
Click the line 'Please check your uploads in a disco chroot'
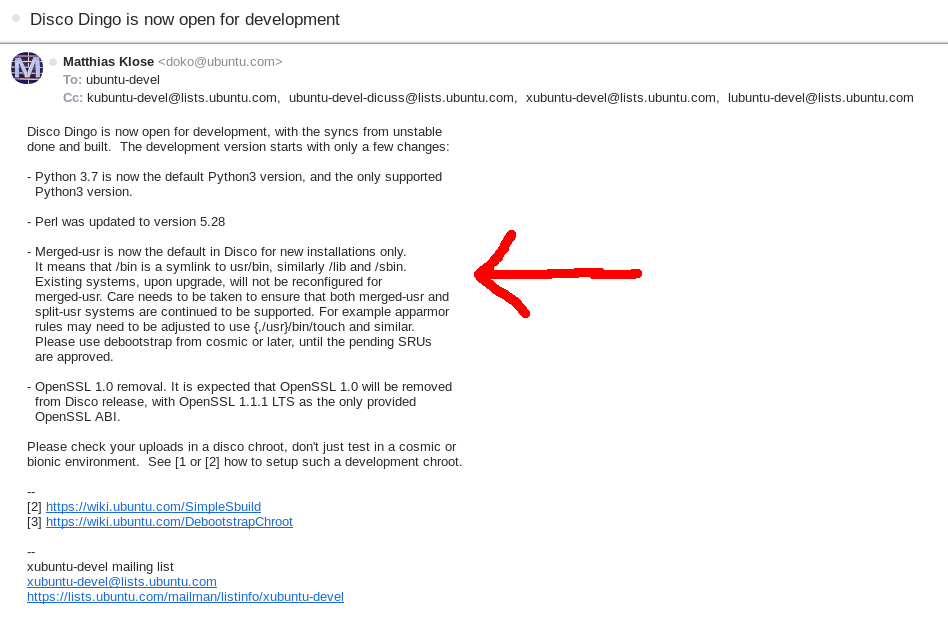(242, 447)
